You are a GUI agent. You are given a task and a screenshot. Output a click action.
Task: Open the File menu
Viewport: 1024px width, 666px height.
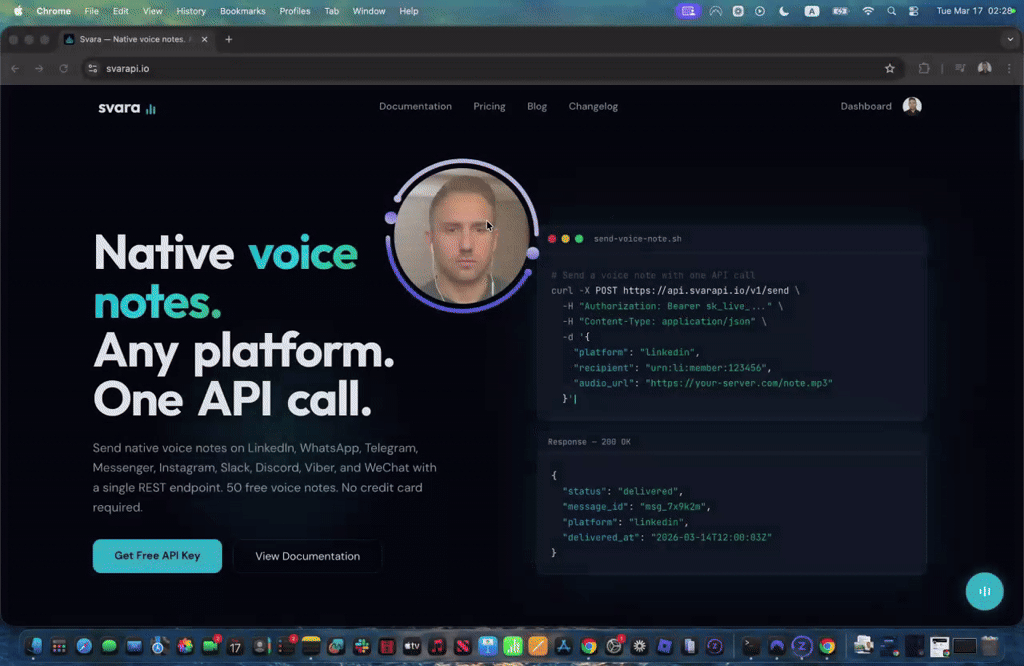click(x=91, y=11)
